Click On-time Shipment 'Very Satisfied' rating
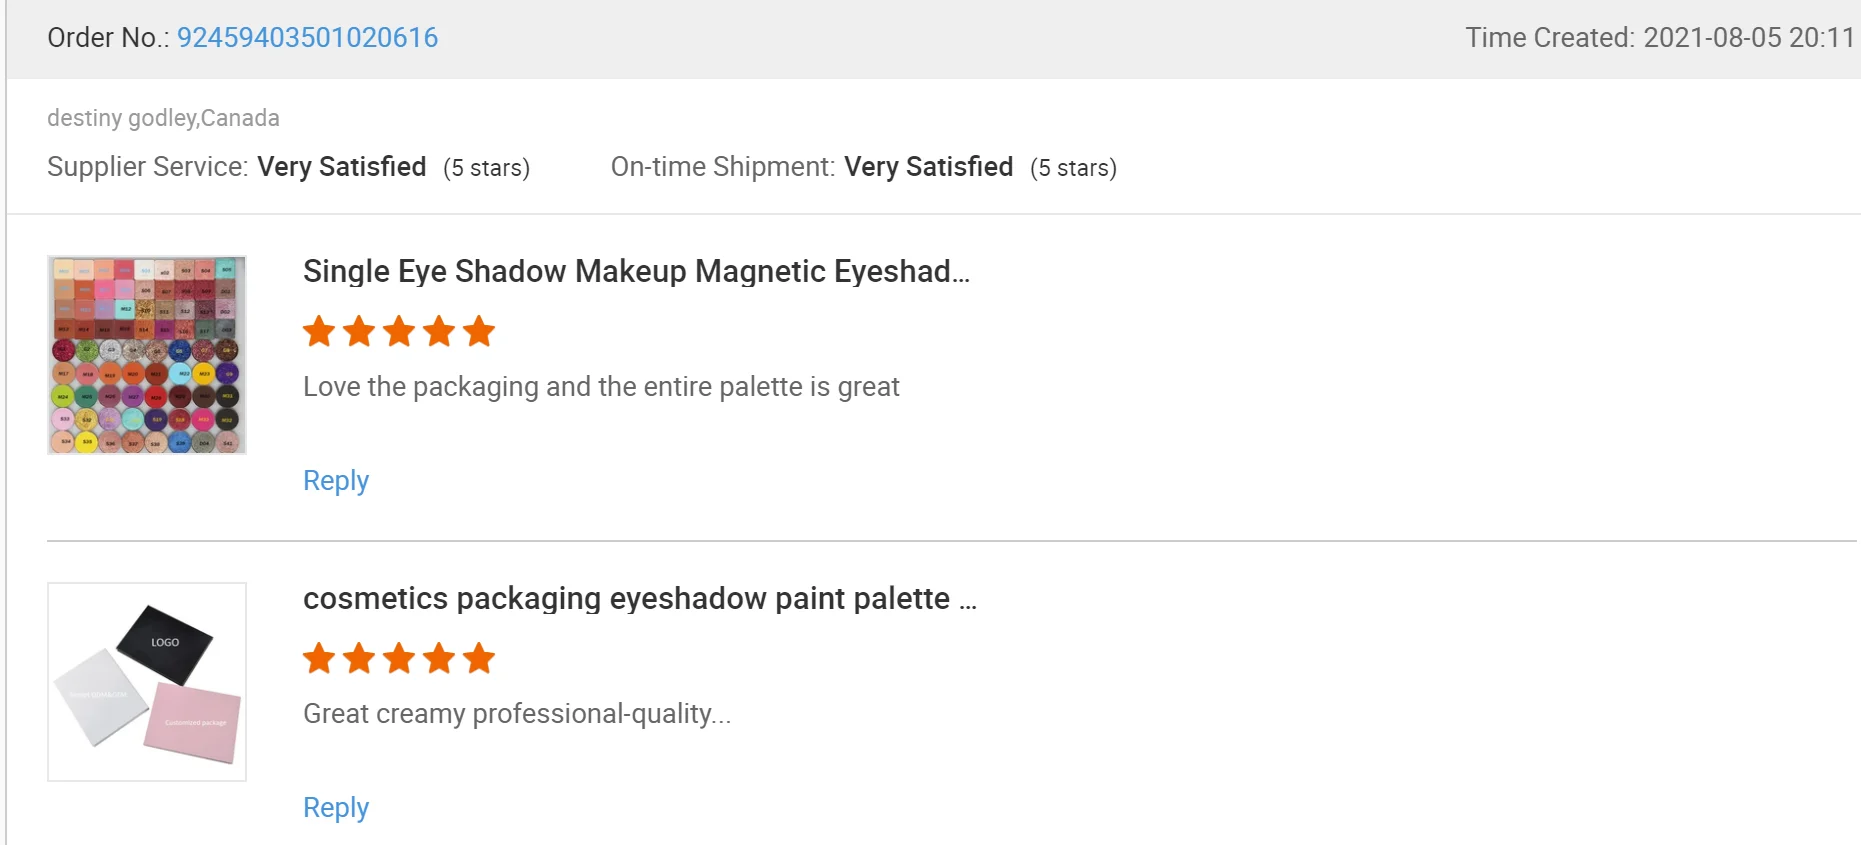1861x845 pixels. point(928,167)
